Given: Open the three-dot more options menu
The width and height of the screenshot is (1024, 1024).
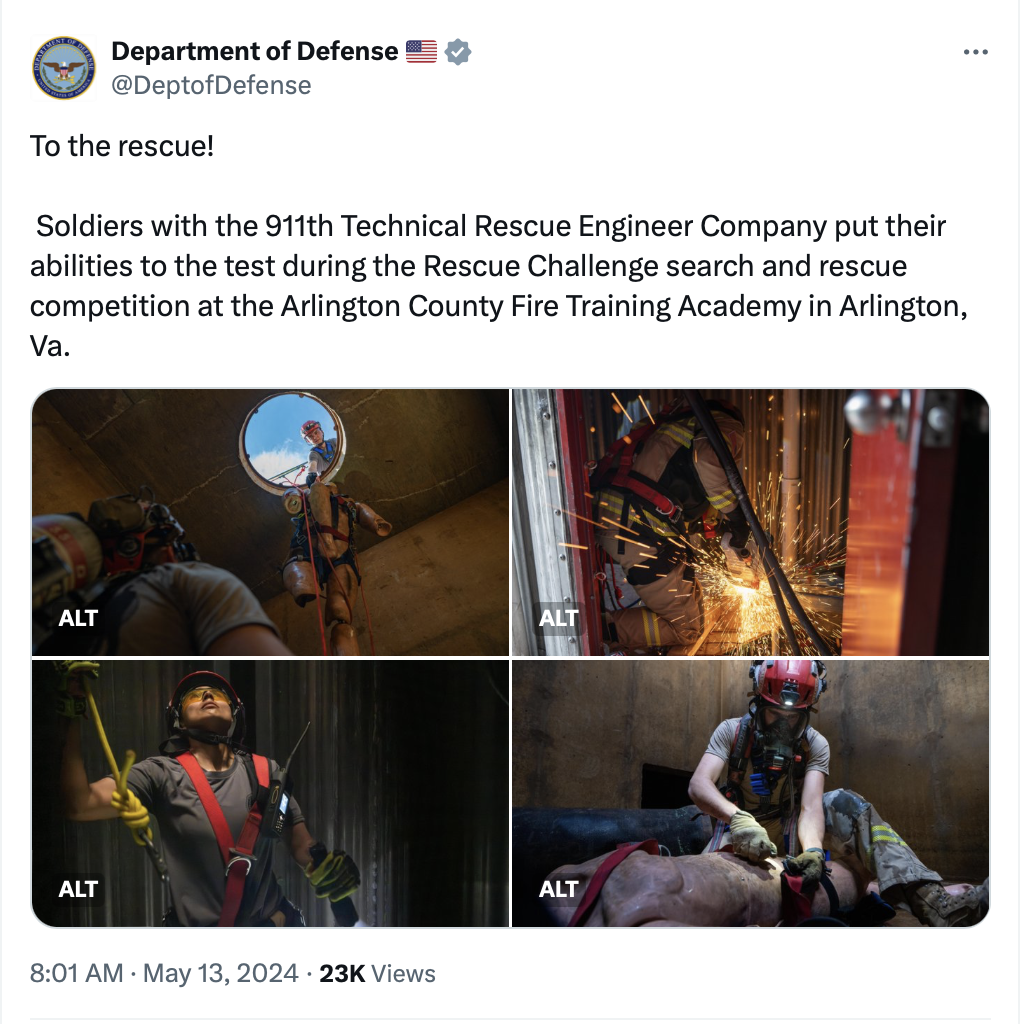Looking at the screenshot, I should 975,52.
